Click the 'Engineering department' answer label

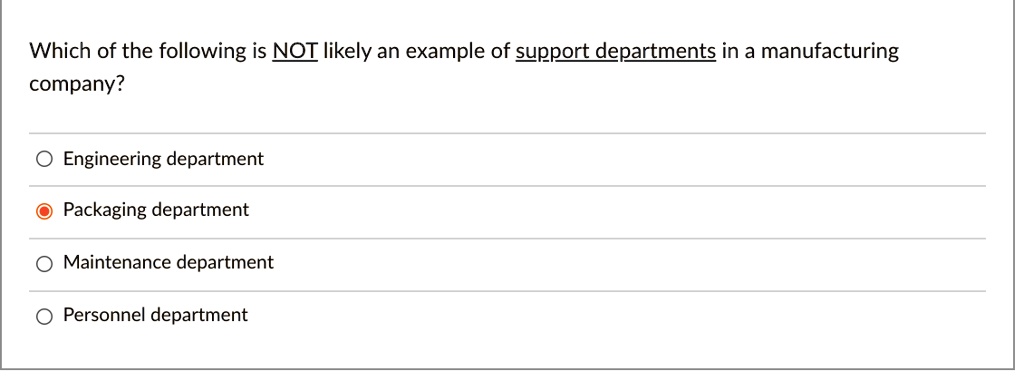coord(163,159)
